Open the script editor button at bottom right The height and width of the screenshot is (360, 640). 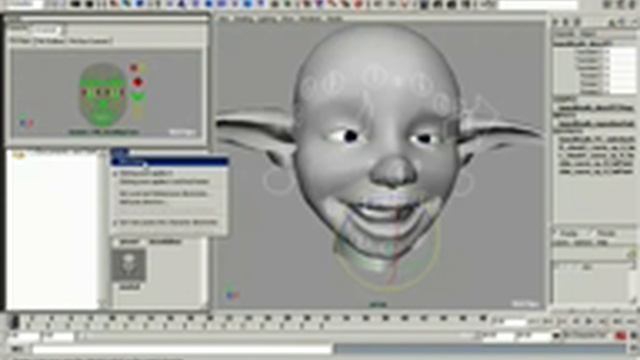[632, 349]
